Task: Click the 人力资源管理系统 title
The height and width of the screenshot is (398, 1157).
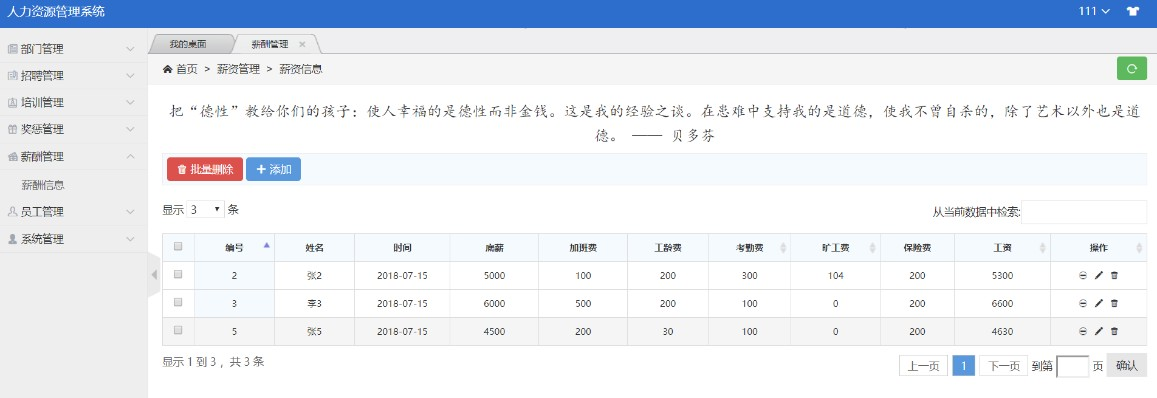Action: pos(56,11)
